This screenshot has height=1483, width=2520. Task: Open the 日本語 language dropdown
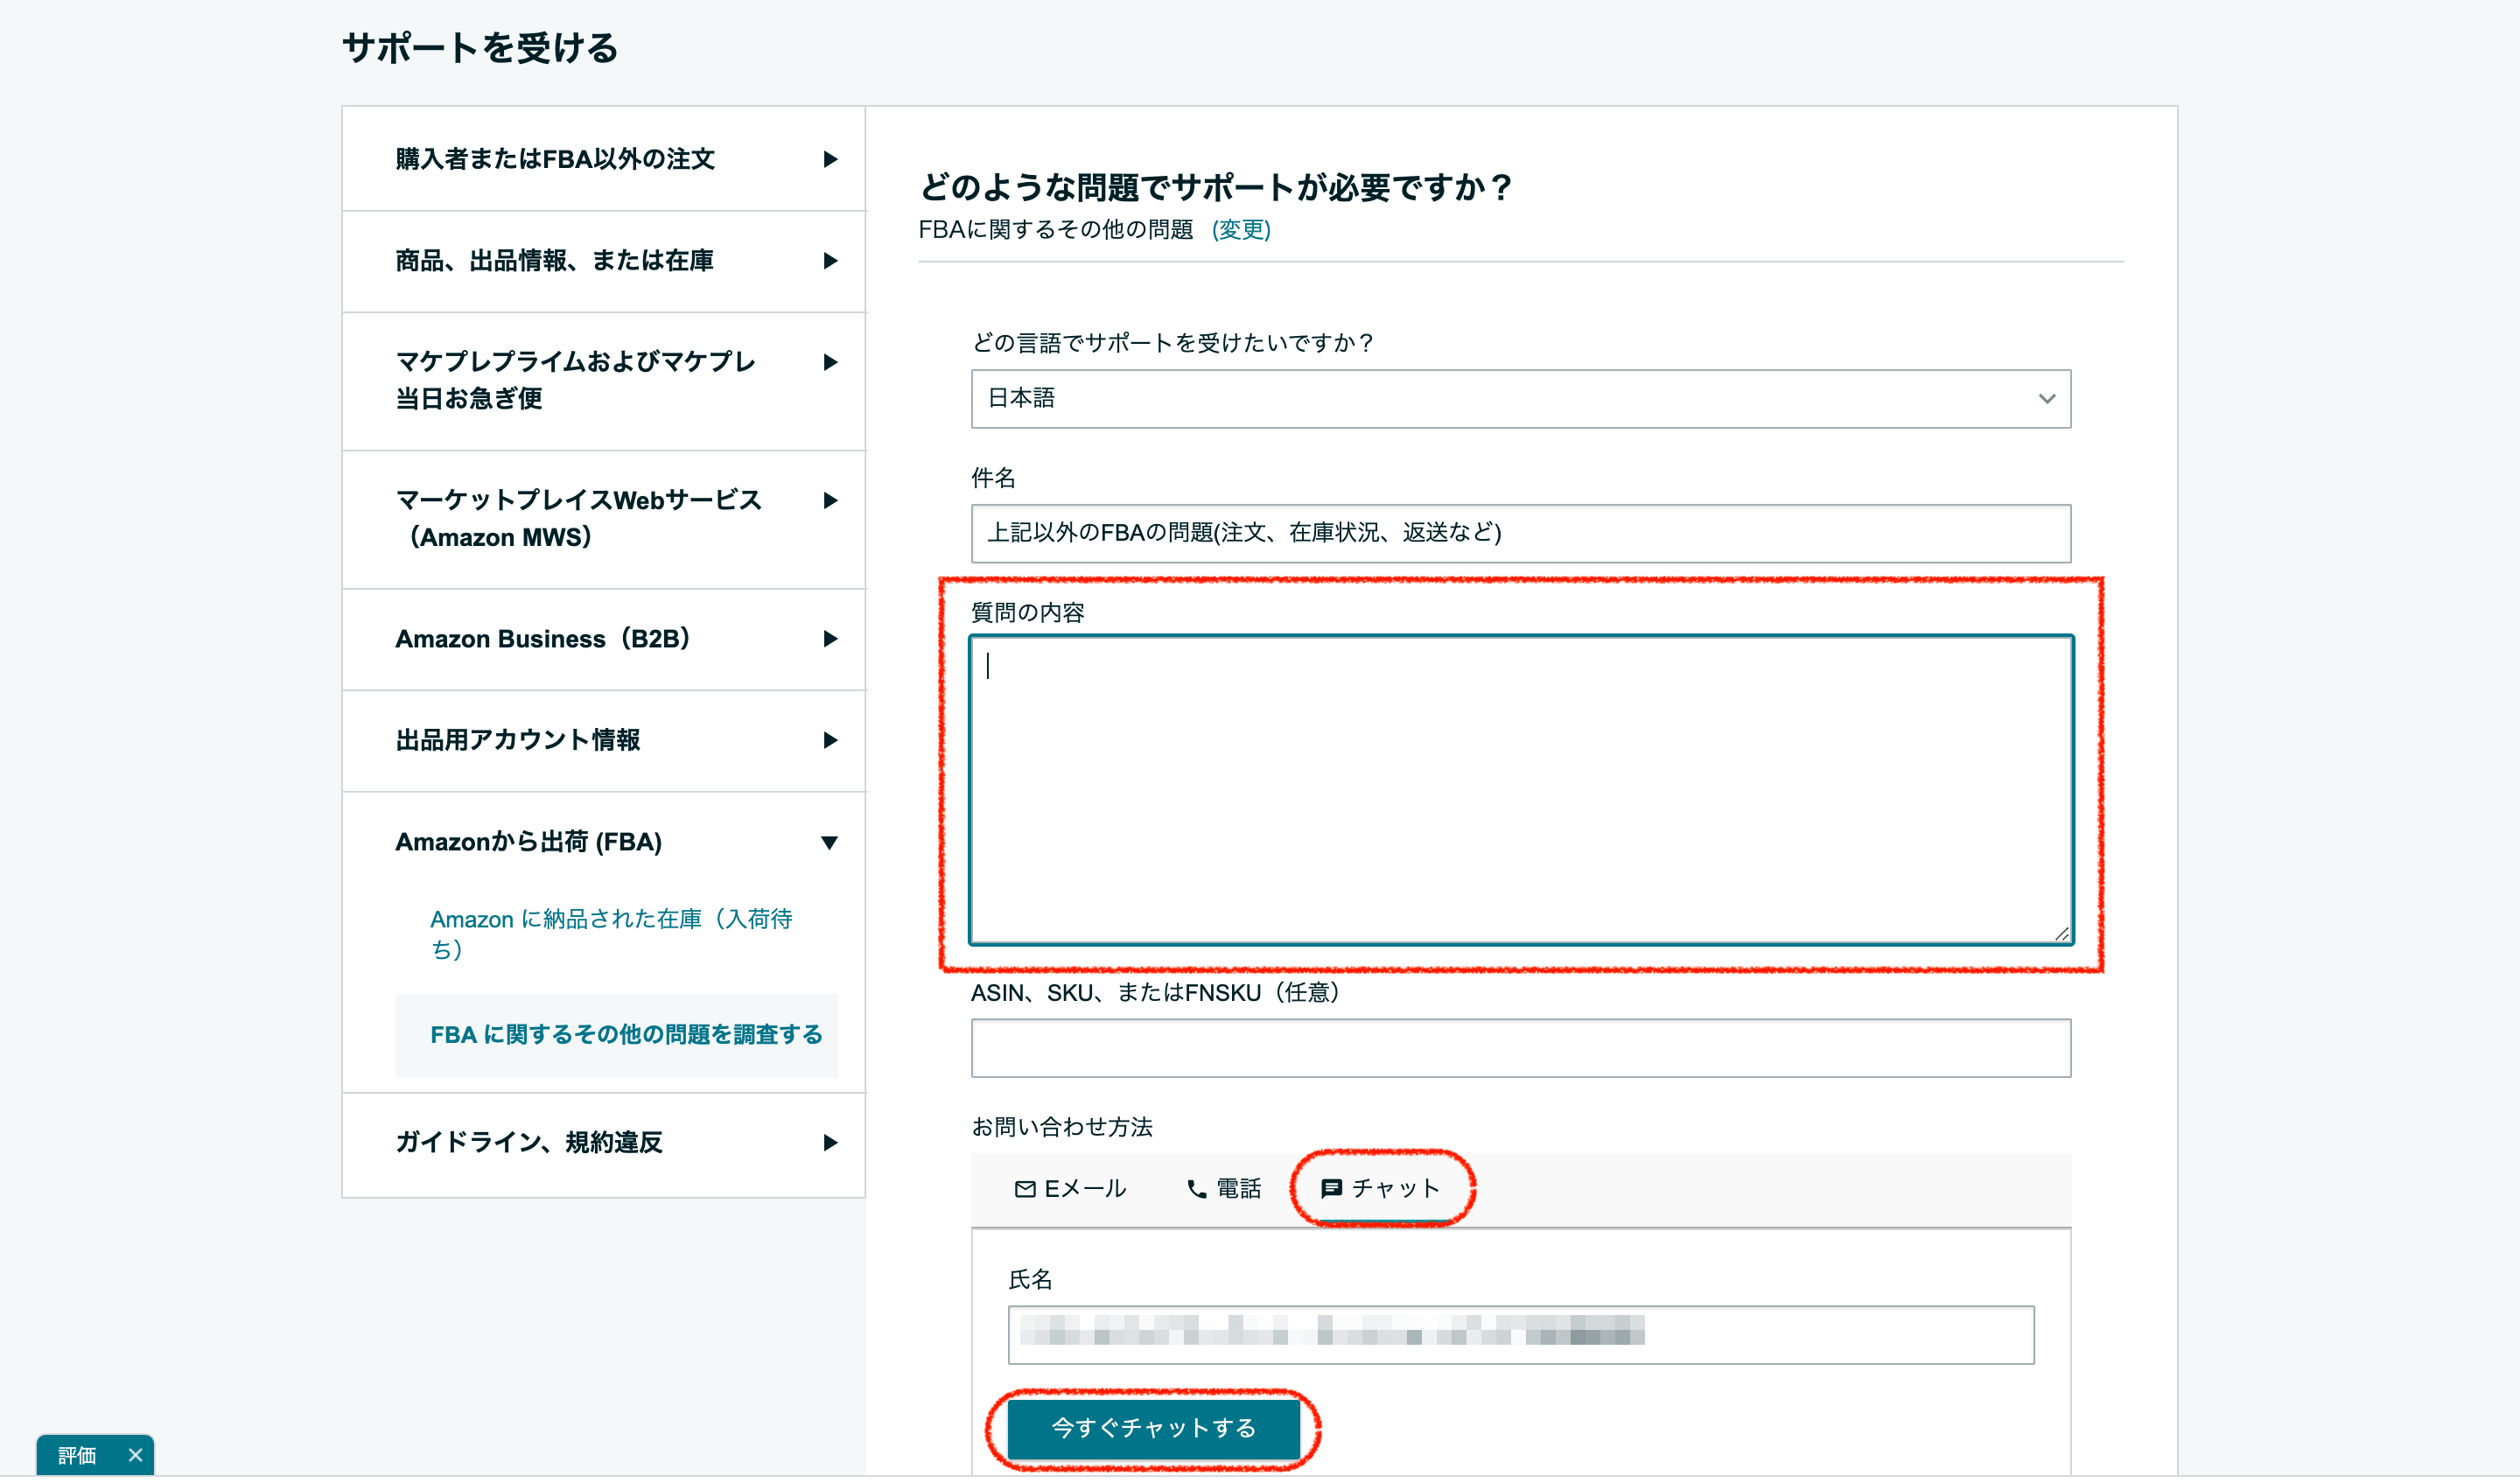[1520, 399]
